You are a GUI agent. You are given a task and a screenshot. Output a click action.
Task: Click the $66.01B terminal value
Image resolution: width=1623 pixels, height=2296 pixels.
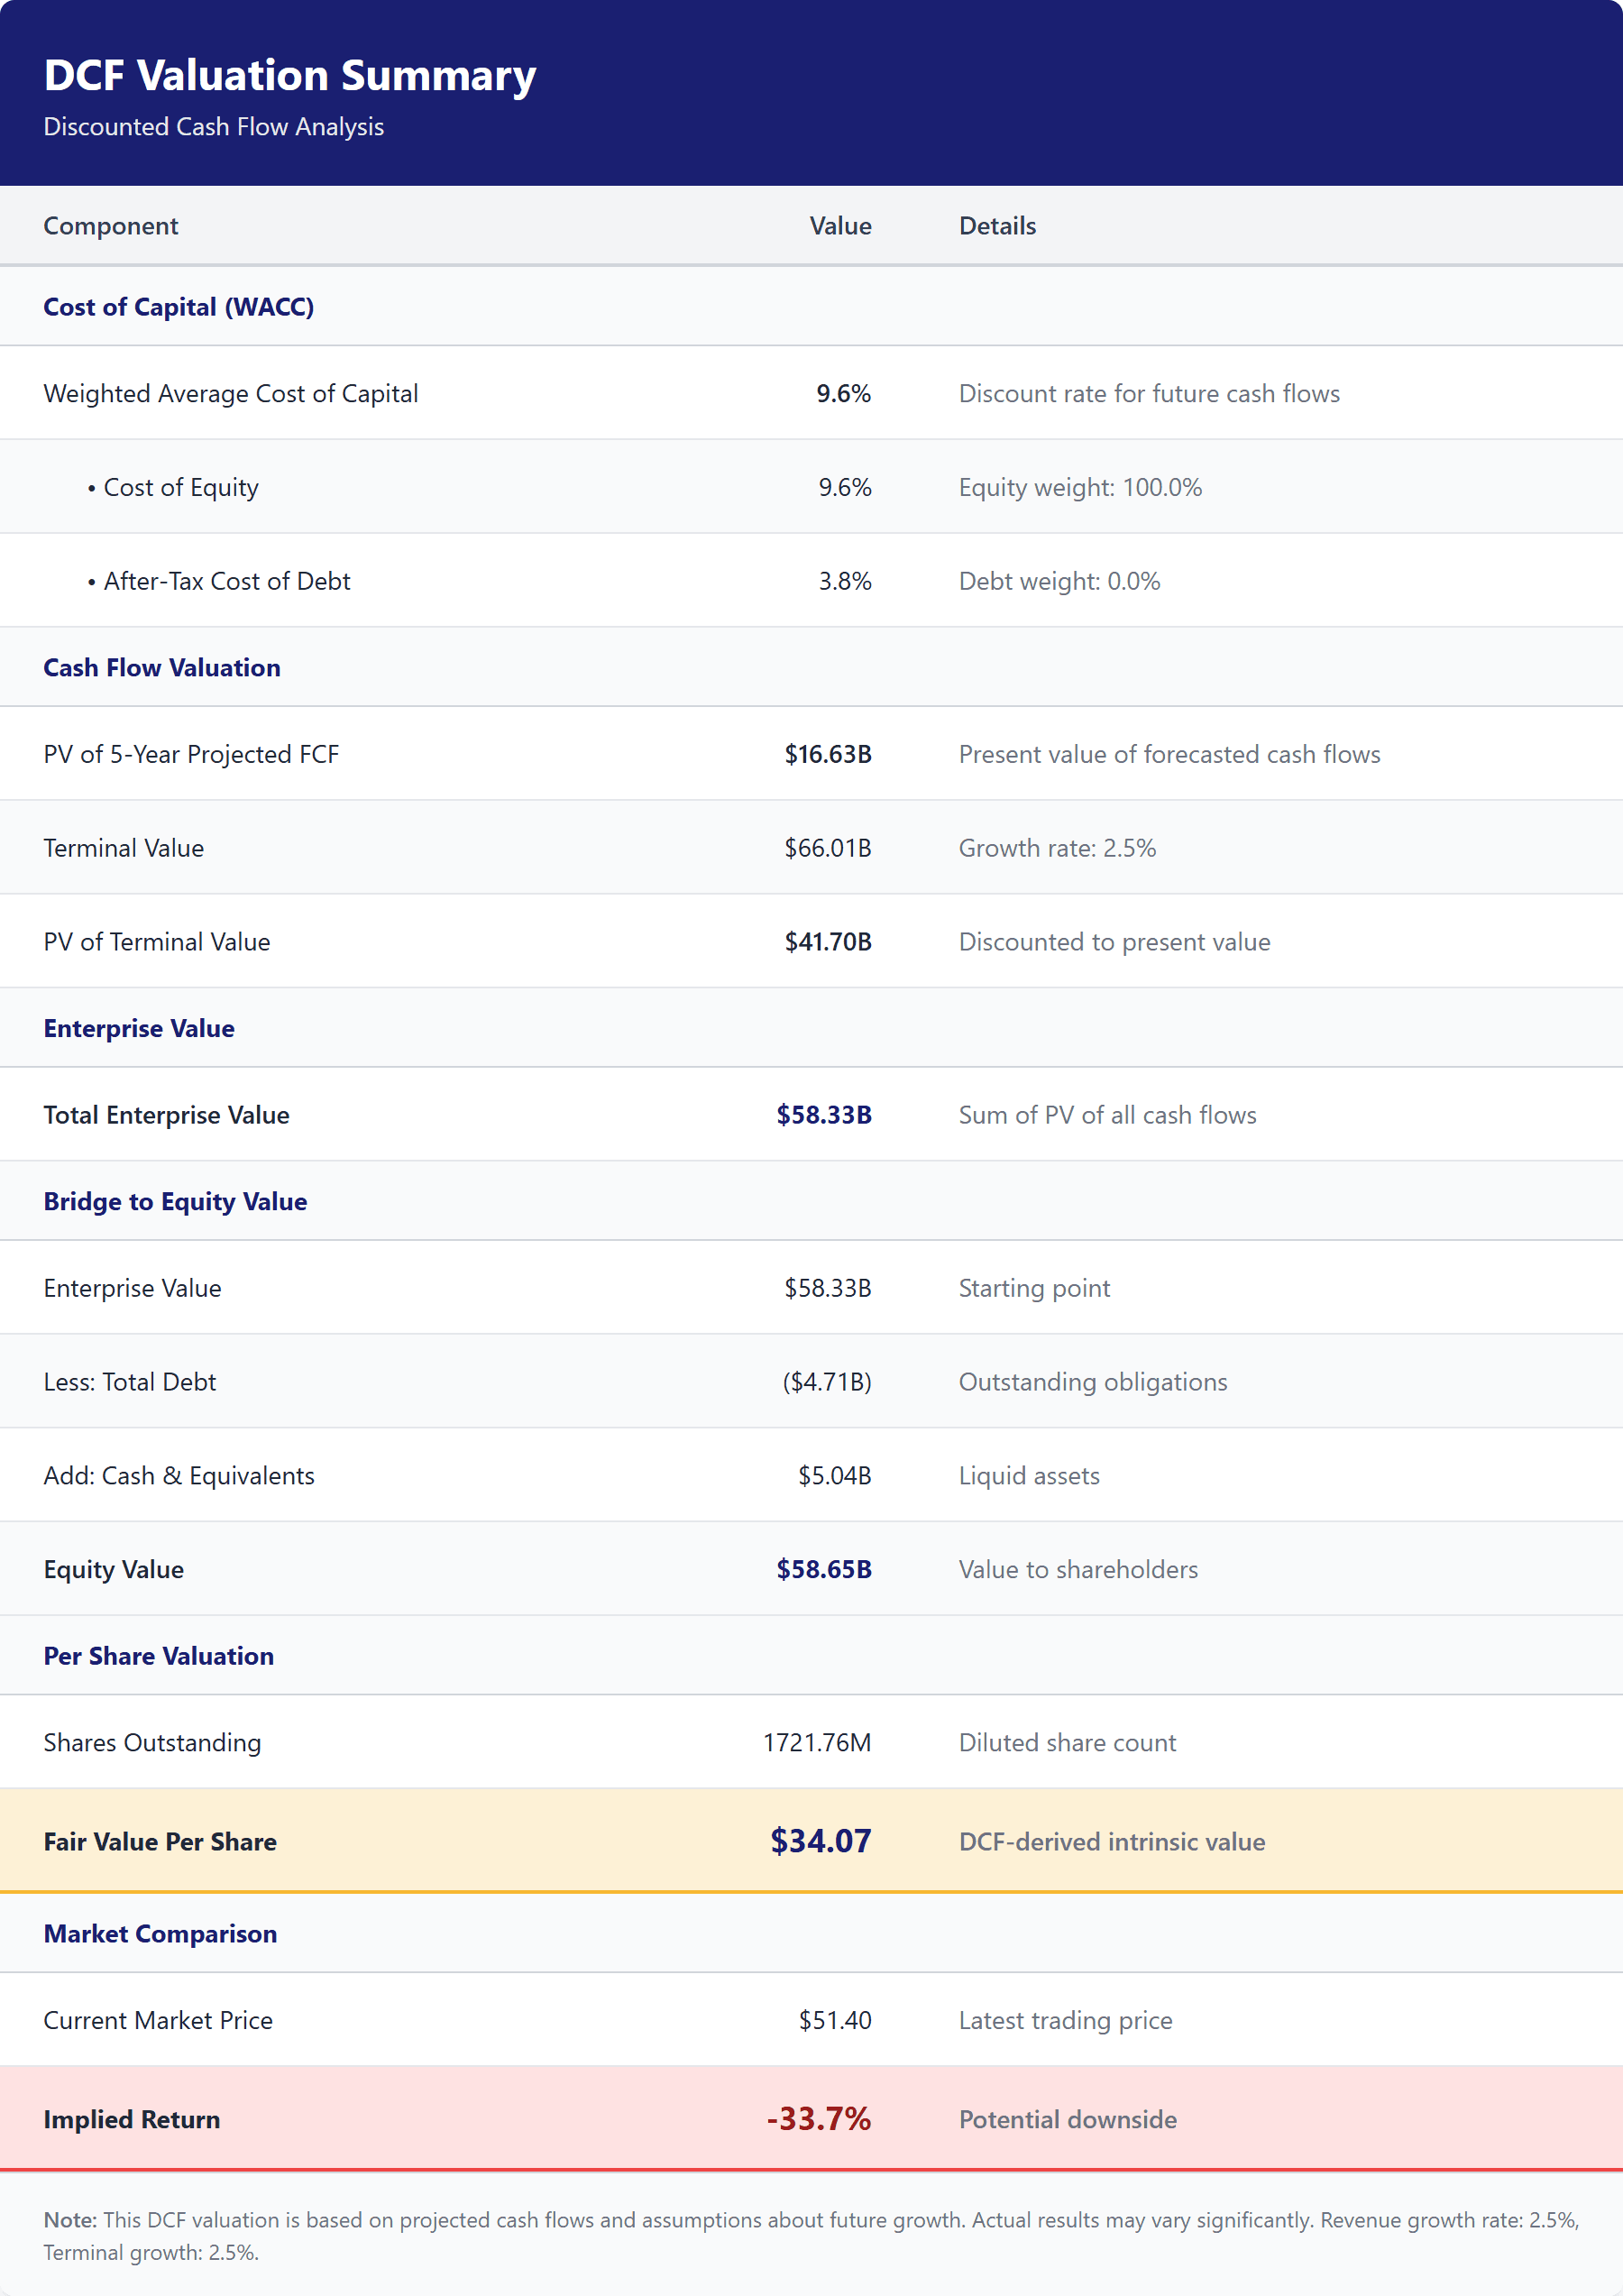828,849
